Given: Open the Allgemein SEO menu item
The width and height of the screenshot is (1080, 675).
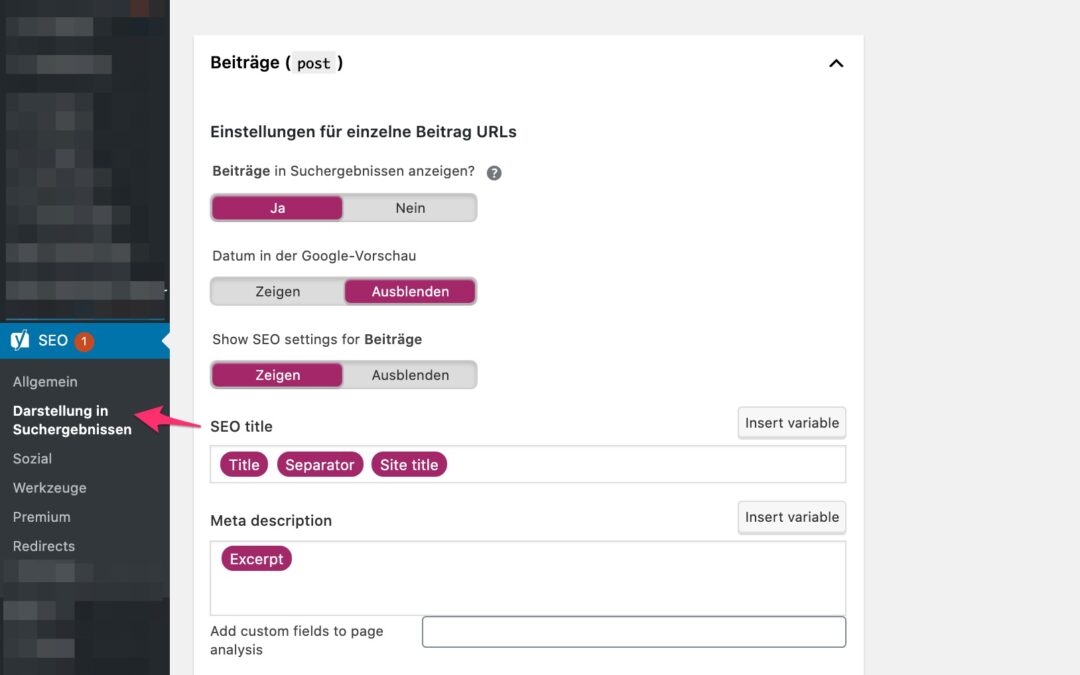Looking at the screenshot, I should click(x=45, y=382).
